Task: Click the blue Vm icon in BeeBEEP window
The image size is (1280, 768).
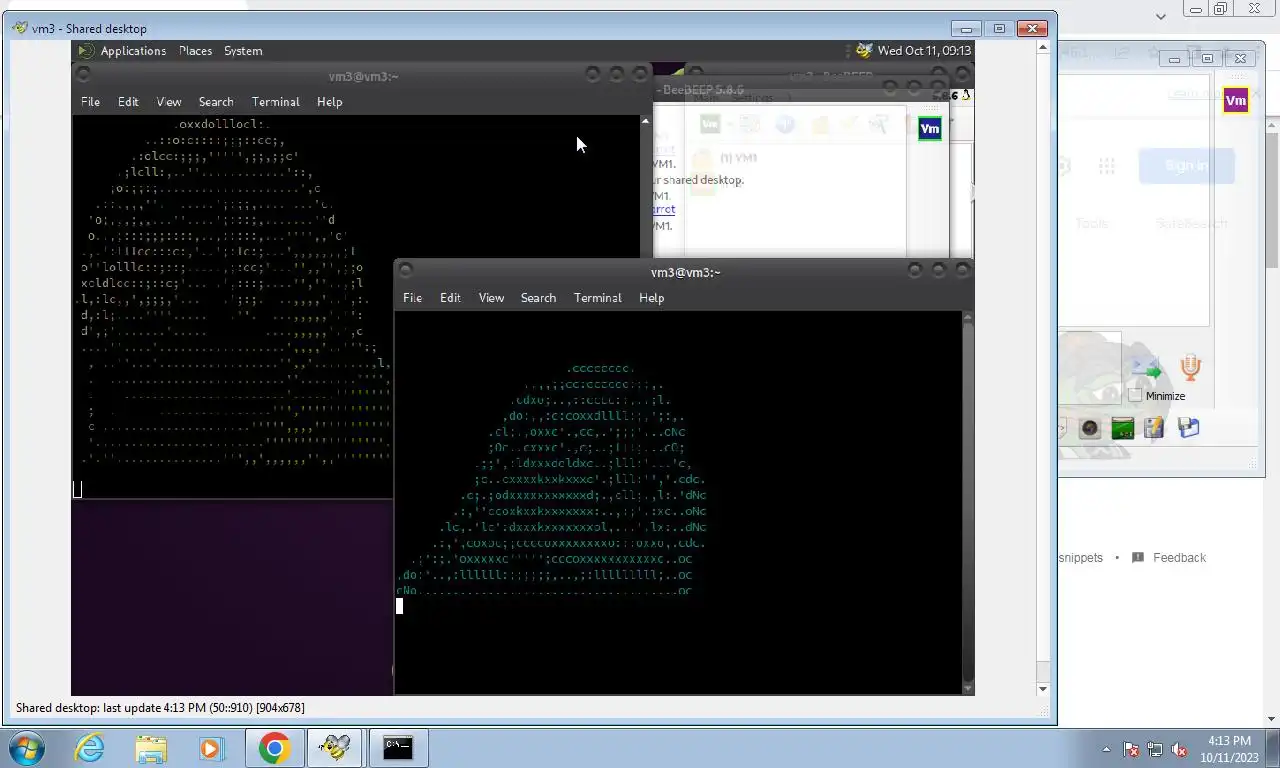Action: 930,129
